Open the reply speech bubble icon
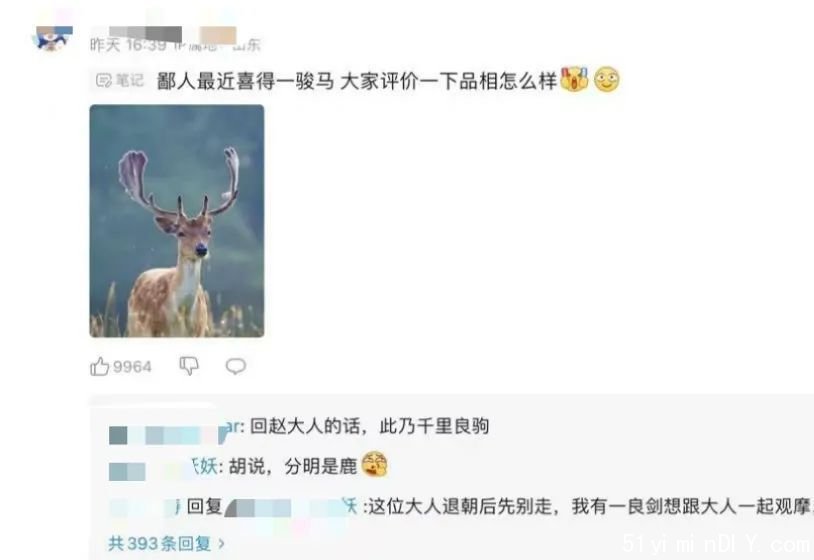The image size is (814, 560). click(x=235, y=366)
